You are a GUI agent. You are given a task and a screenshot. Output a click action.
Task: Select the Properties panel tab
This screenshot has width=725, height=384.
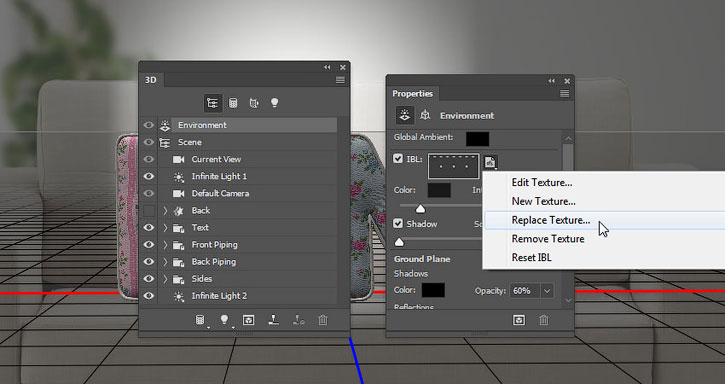(412, 93)
